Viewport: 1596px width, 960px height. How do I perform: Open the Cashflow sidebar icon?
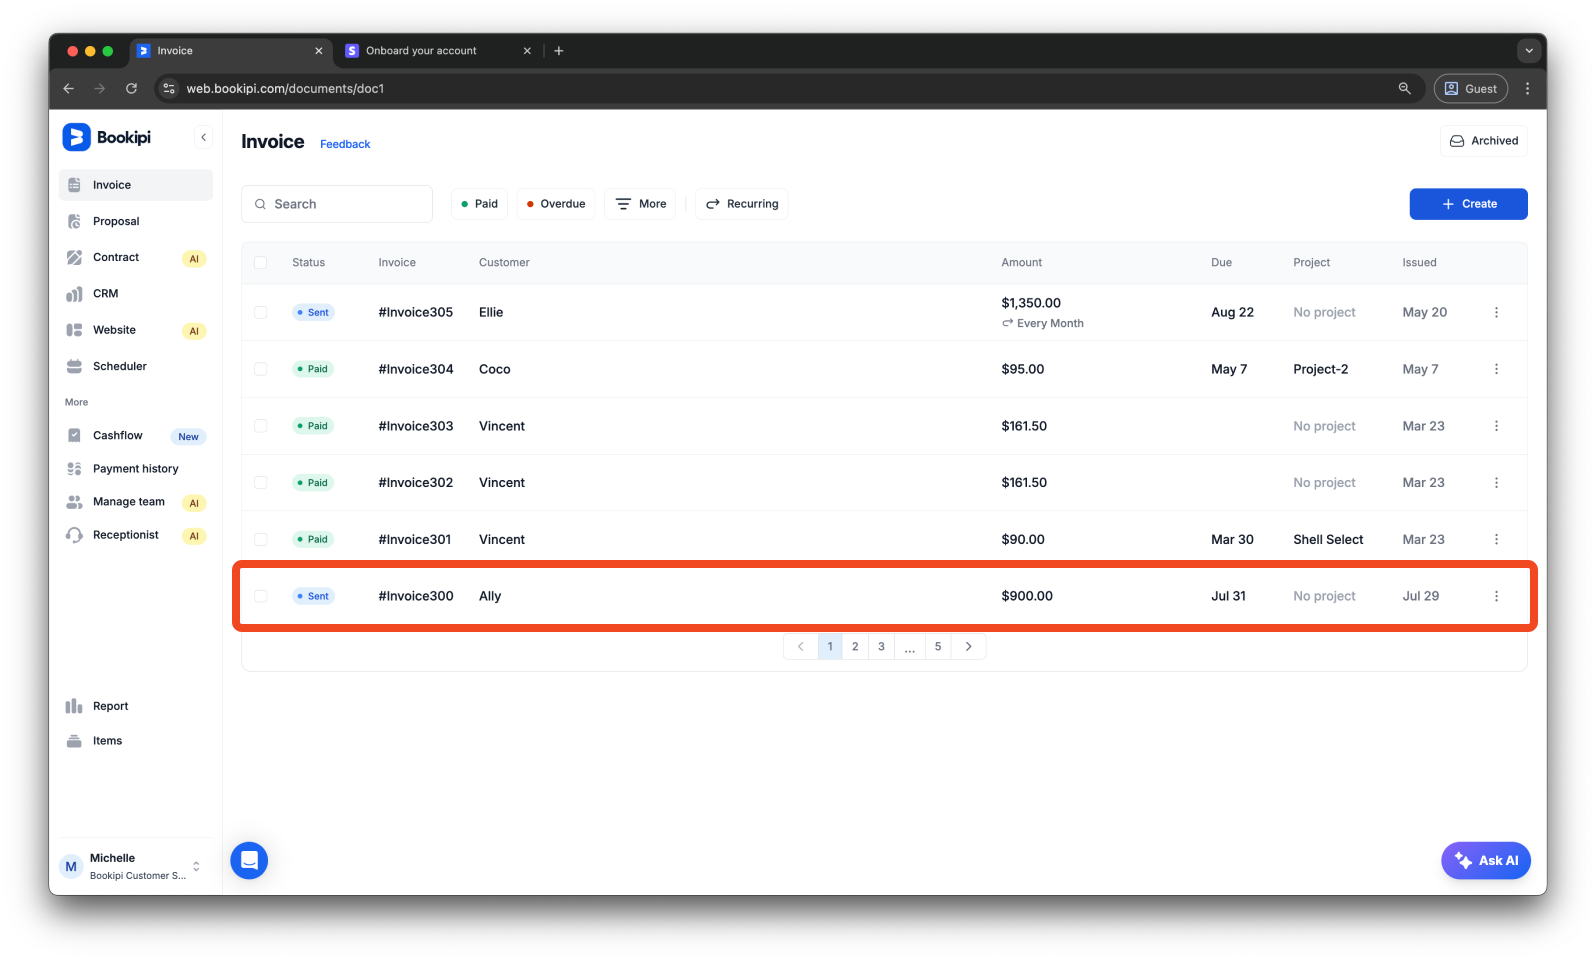click(74, 435)
